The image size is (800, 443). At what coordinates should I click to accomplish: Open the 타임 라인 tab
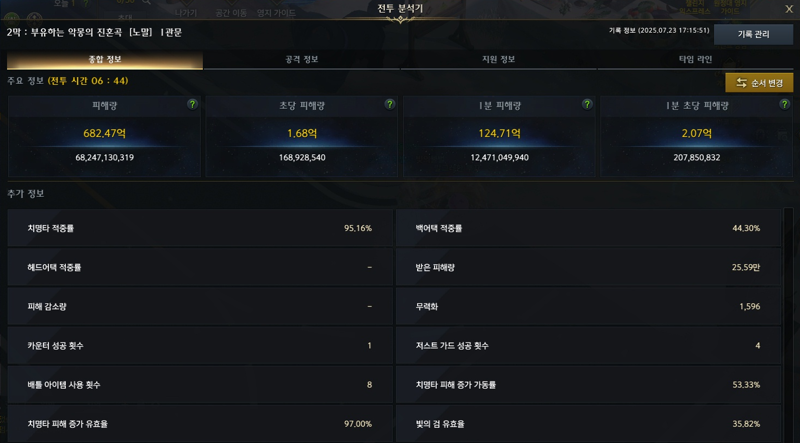coord(695,59)
